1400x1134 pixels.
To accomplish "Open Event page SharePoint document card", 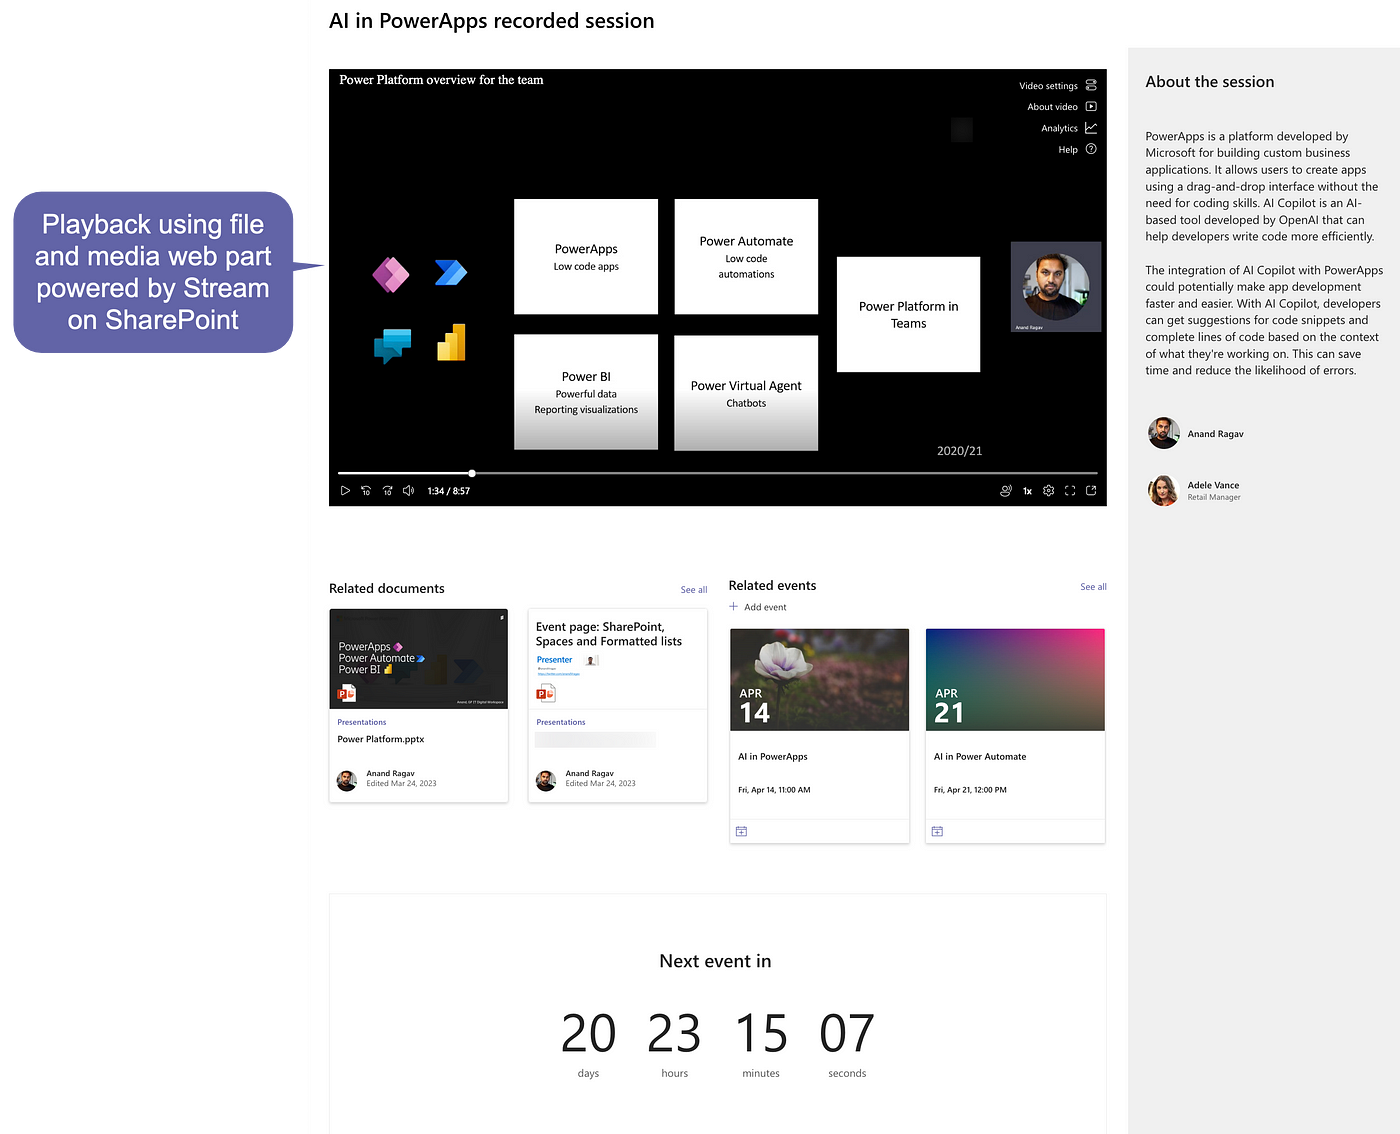I will tap(618, 705).
